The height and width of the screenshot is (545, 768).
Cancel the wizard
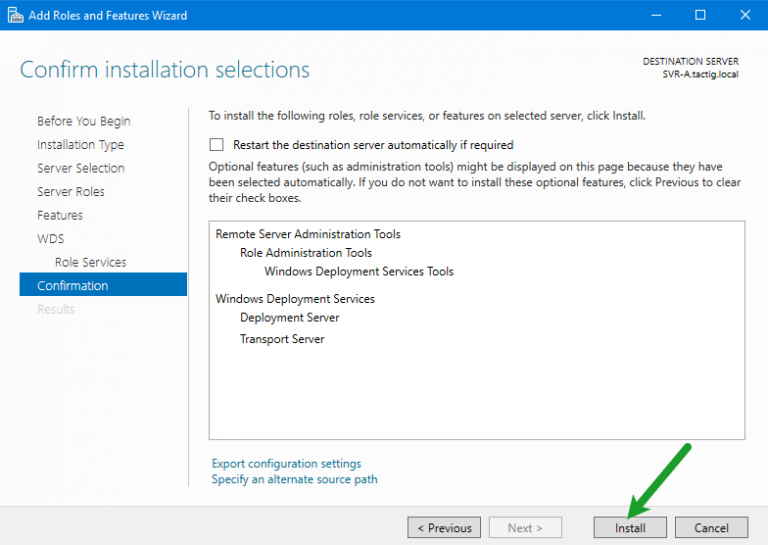(711, 528)
